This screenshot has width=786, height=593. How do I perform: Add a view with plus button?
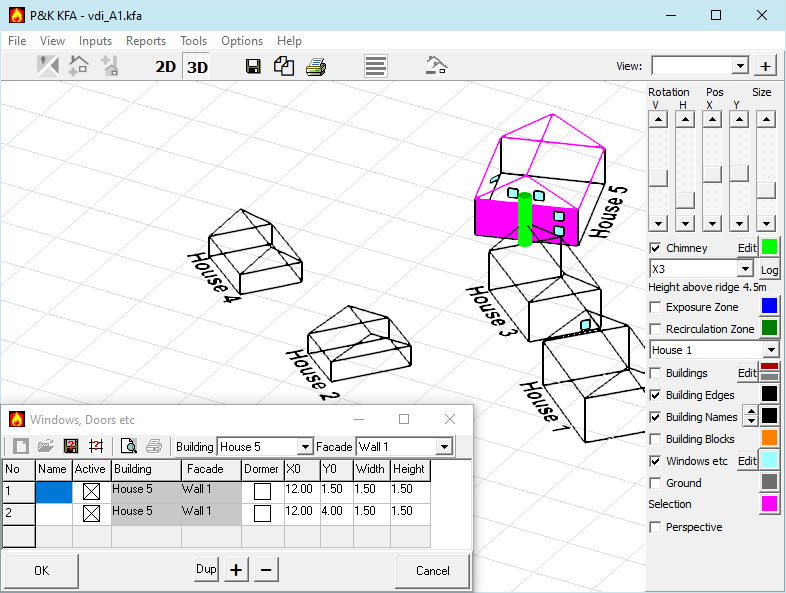click(765, 66)
